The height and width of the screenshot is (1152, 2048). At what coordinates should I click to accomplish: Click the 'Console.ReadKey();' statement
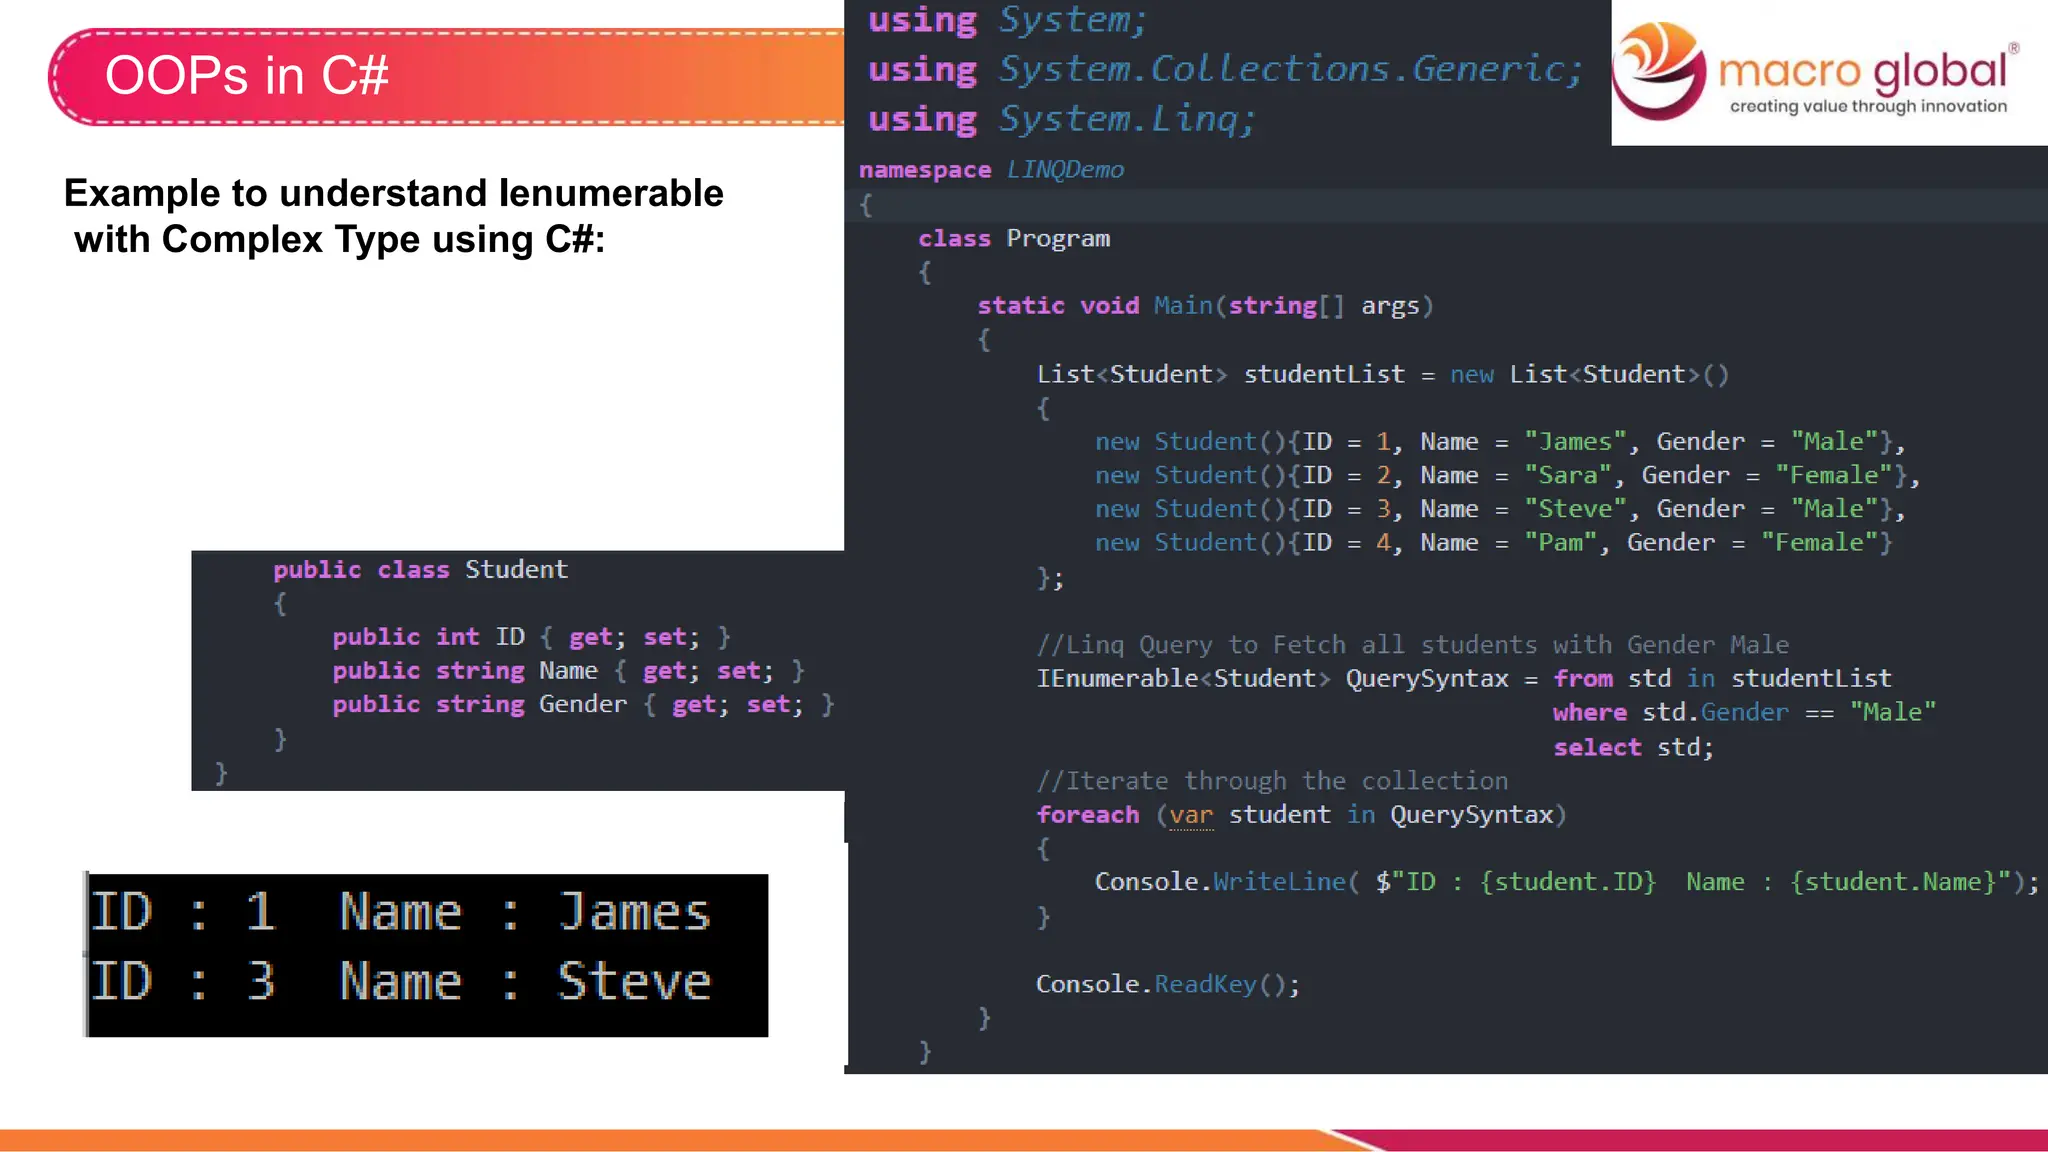[1167, 985]
